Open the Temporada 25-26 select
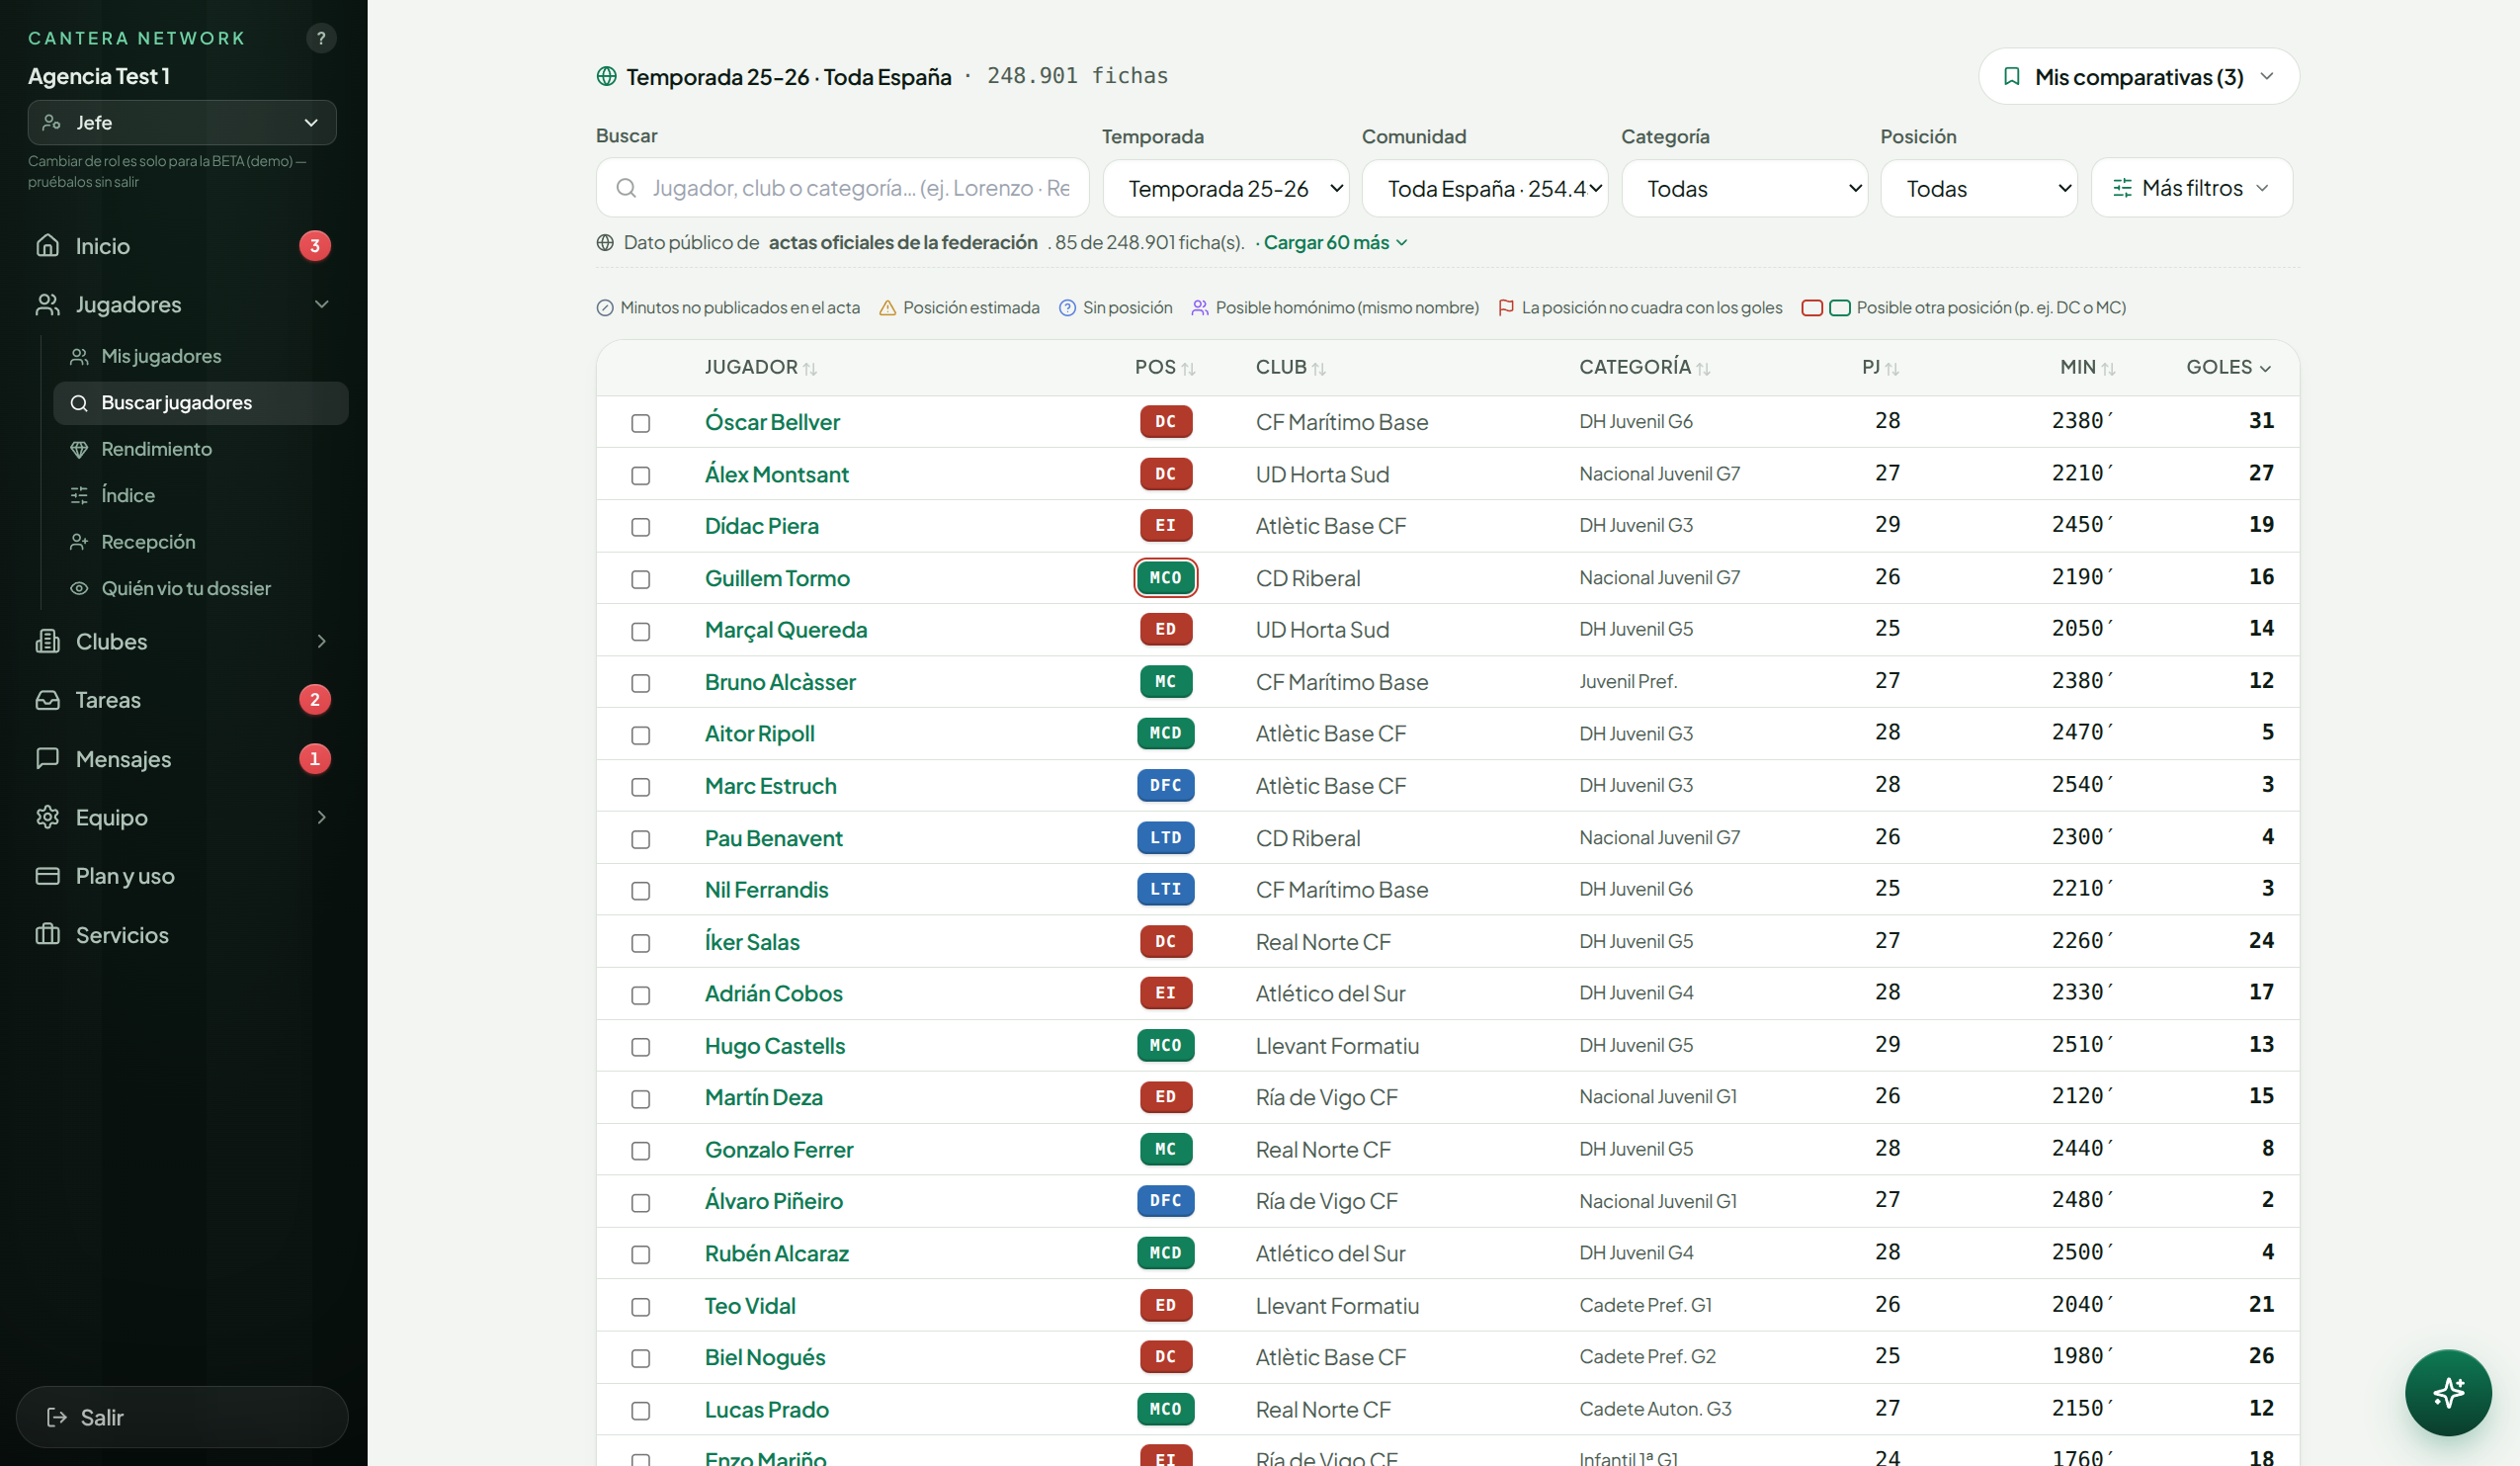Image resolution: width=2520 pixels, height=1466 pixels. (1226, 188)
